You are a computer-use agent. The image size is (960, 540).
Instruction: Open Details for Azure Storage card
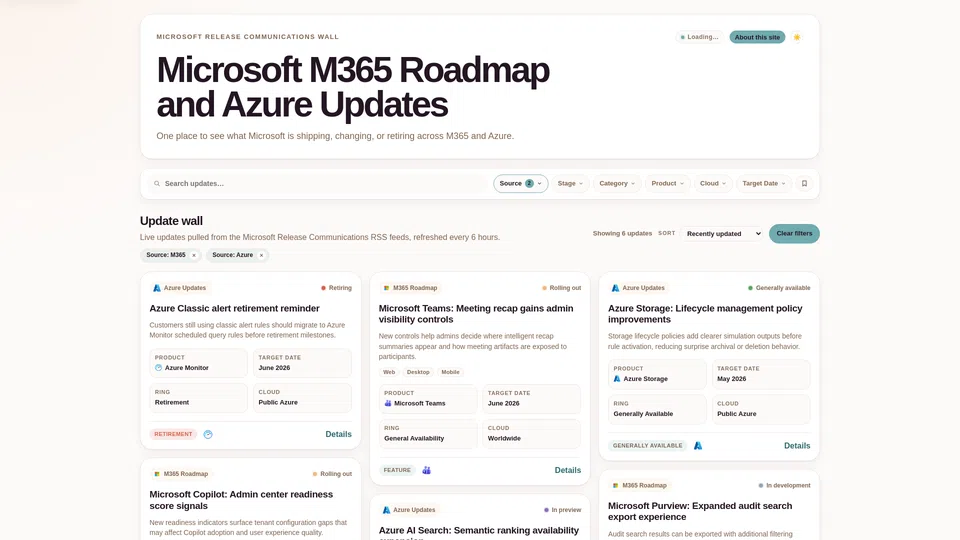(797, 446)
